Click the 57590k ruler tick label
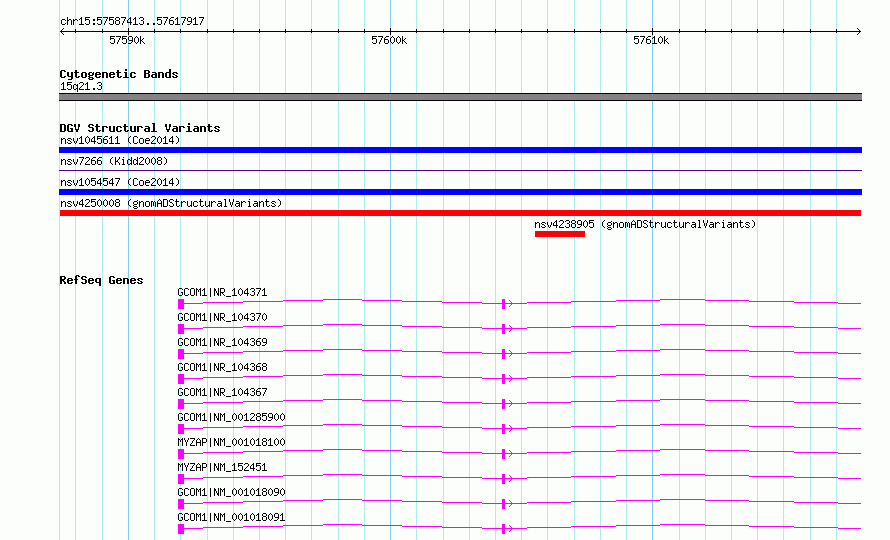890x540 pixels. 127,40
